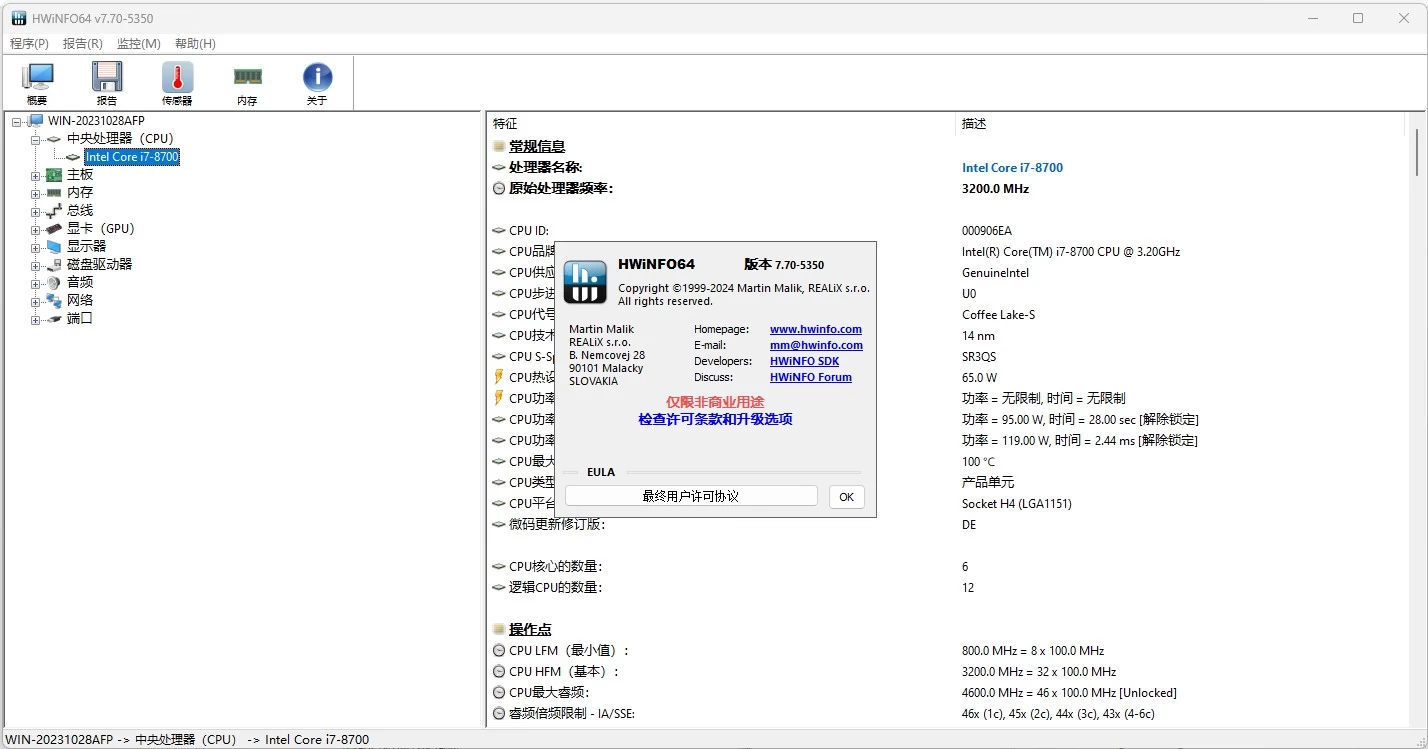
Task: Click the 显示器 monitor icon in tree
Action: tap(53, 246)
